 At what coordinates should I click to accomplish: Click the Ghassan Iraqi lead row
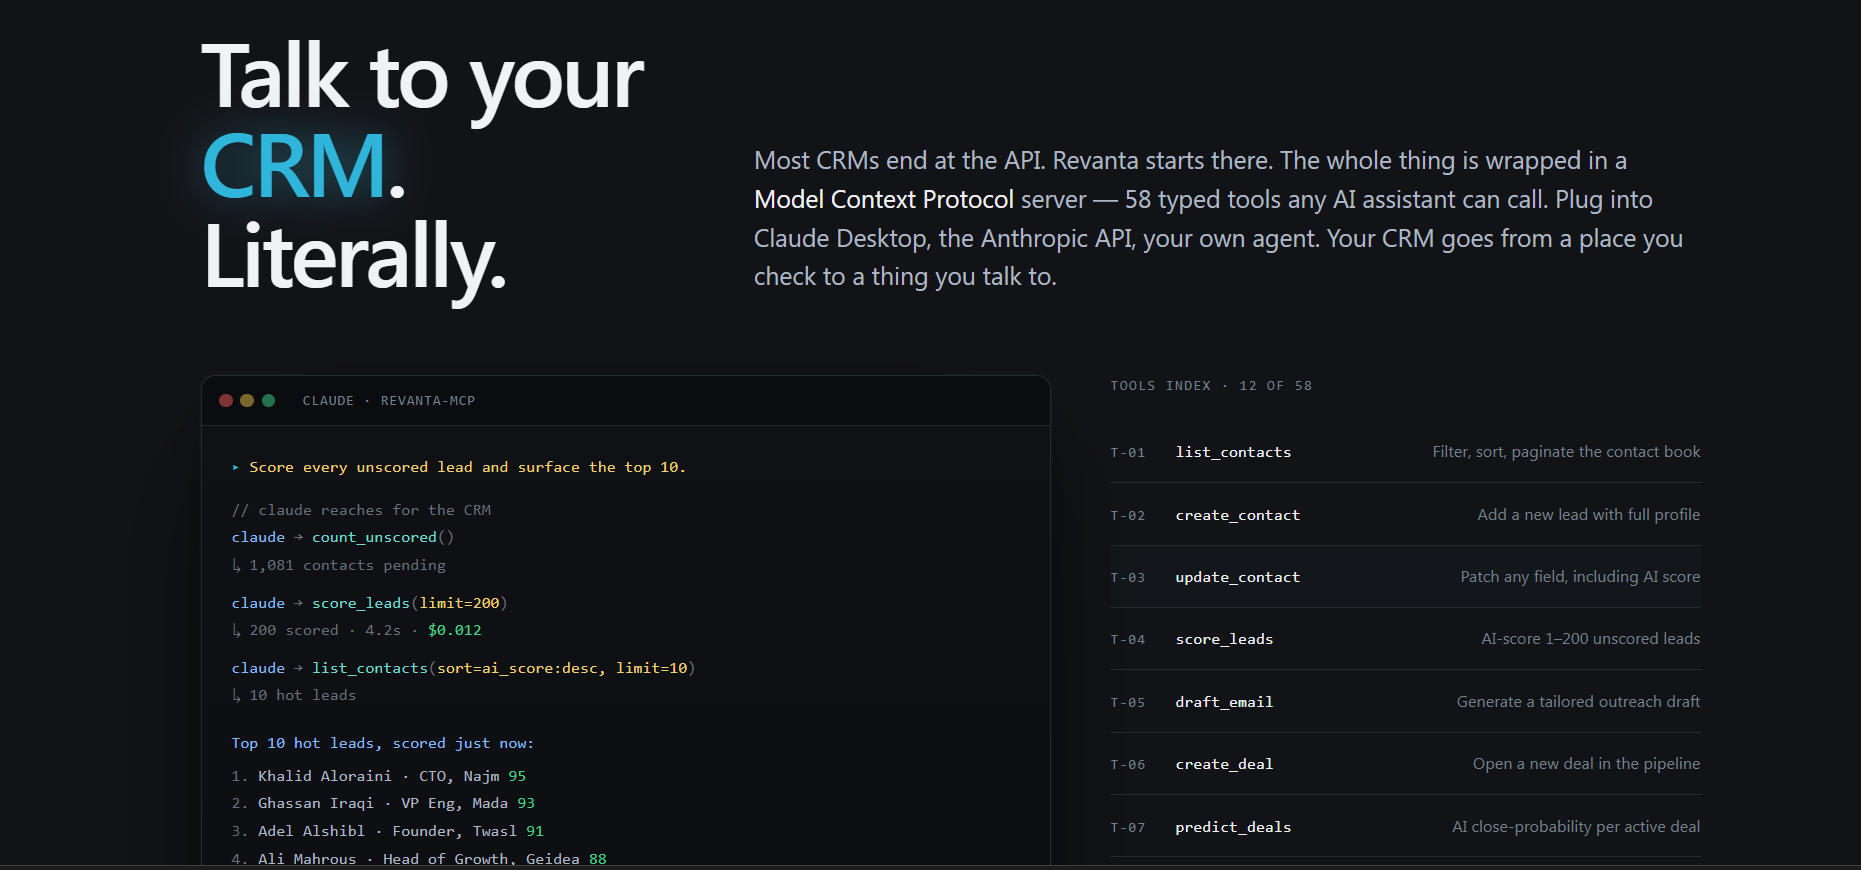click(383, 803)
